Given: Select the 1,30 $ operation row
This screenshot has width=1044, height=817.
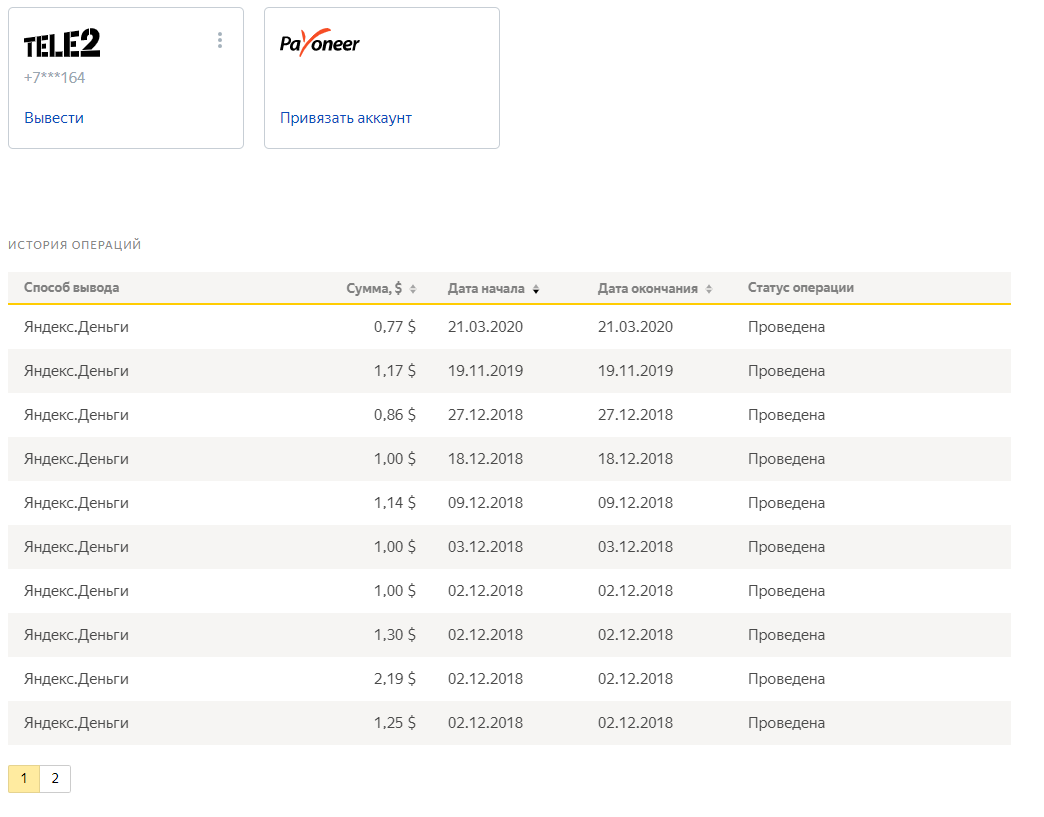Looking at the screenshot, I should [x=509, y=635].
